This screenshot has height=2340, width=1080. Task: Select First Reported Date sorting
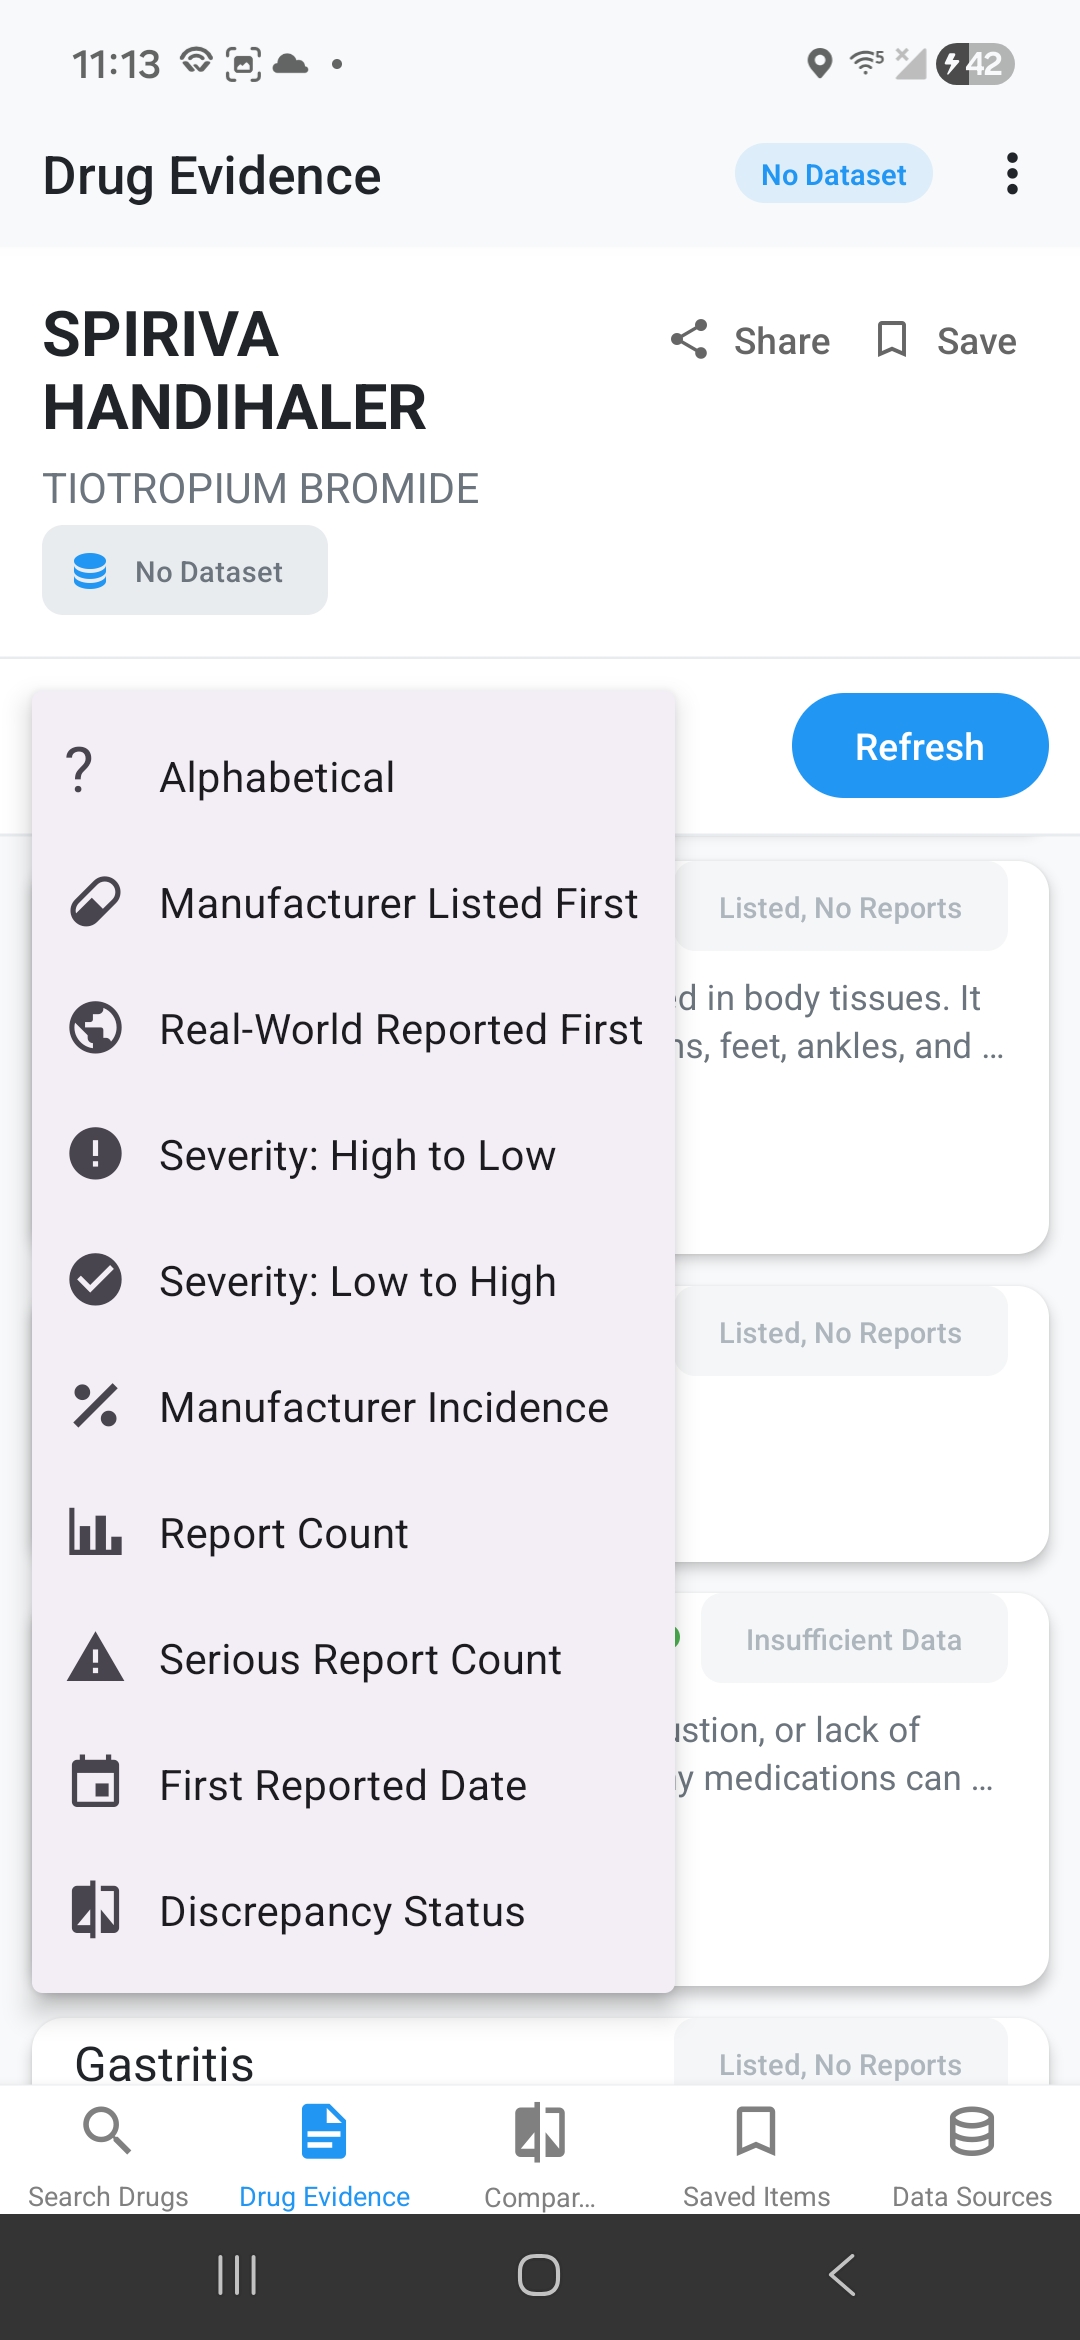click(343, 1785)
